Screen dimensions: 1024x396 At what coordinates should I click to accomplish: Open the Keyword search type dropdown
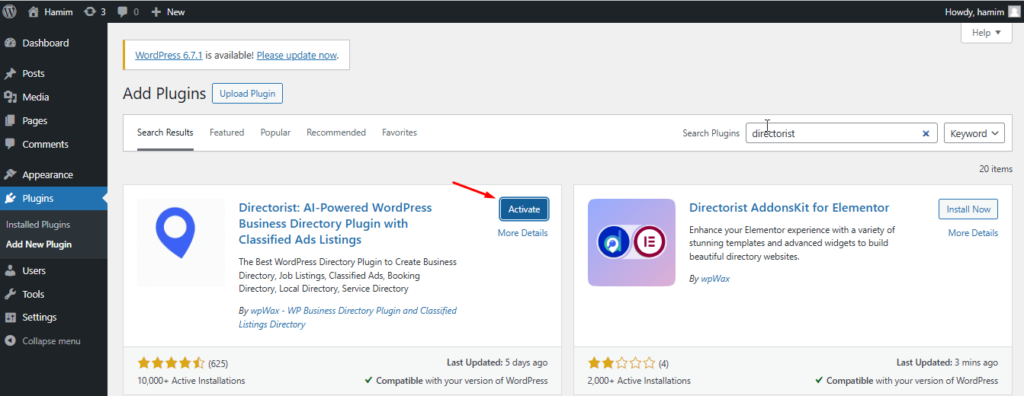click(x=974, y=133)
